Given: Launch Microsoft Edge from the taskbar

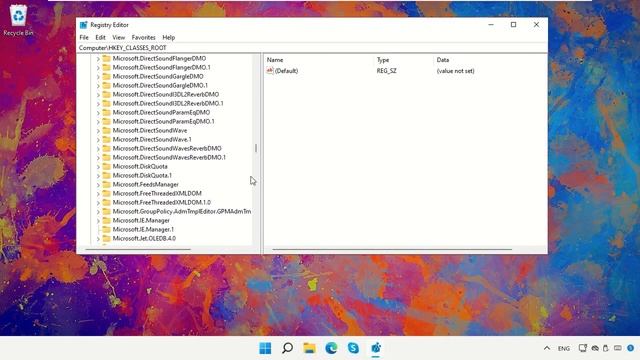Looking at the screenshot, I should 331,348.
